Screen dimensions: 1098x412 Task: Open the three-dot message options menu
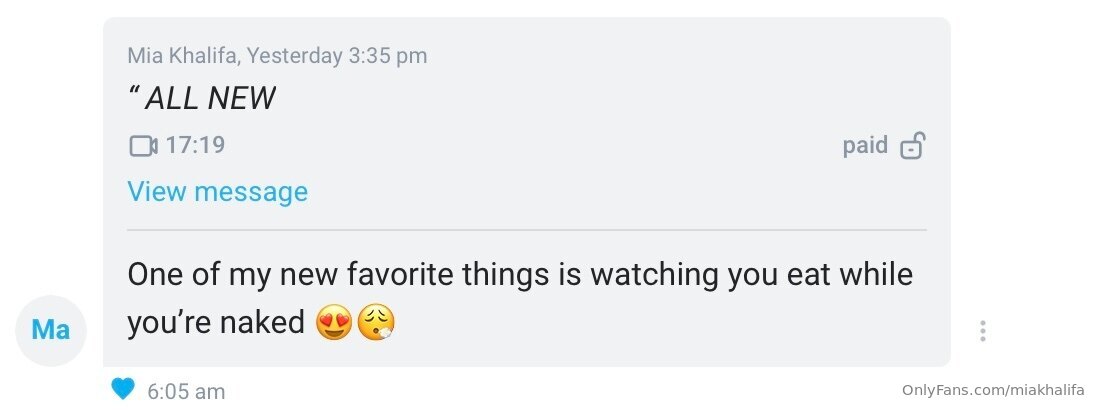pos(983,330)
